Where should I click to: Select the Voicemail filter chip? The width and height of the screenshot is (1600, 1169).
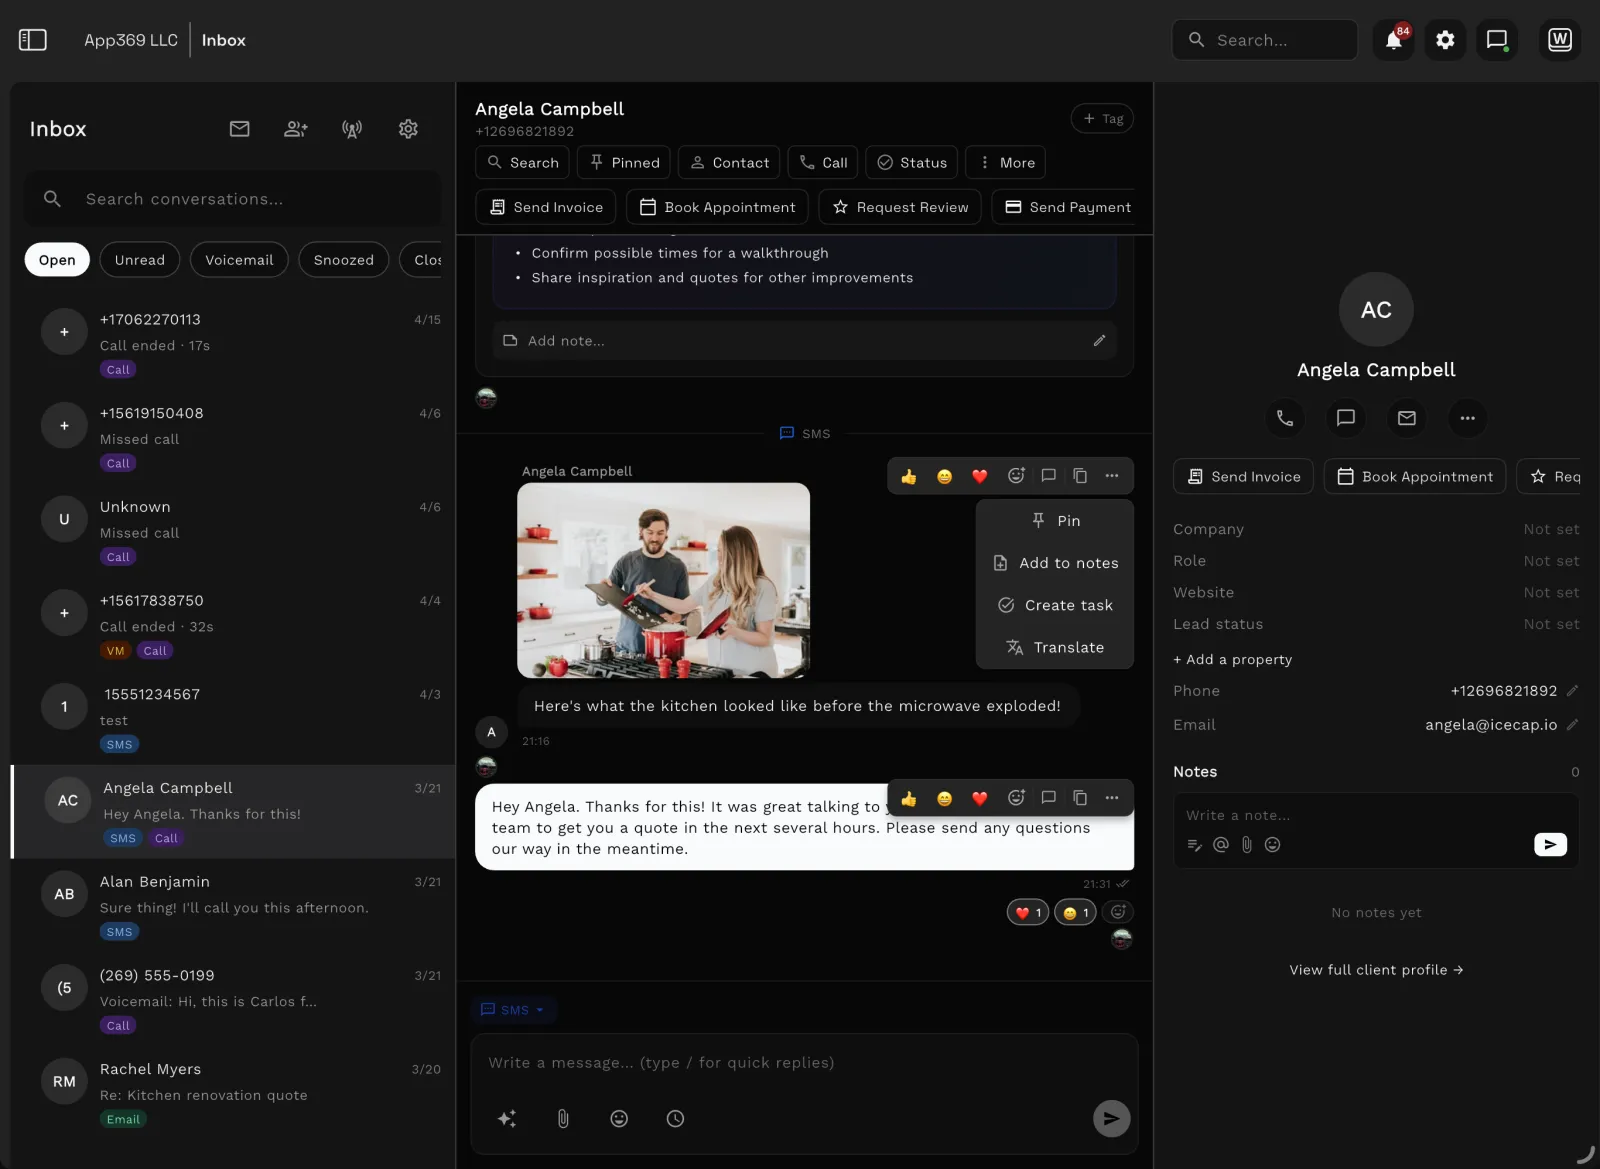(239, 260)
